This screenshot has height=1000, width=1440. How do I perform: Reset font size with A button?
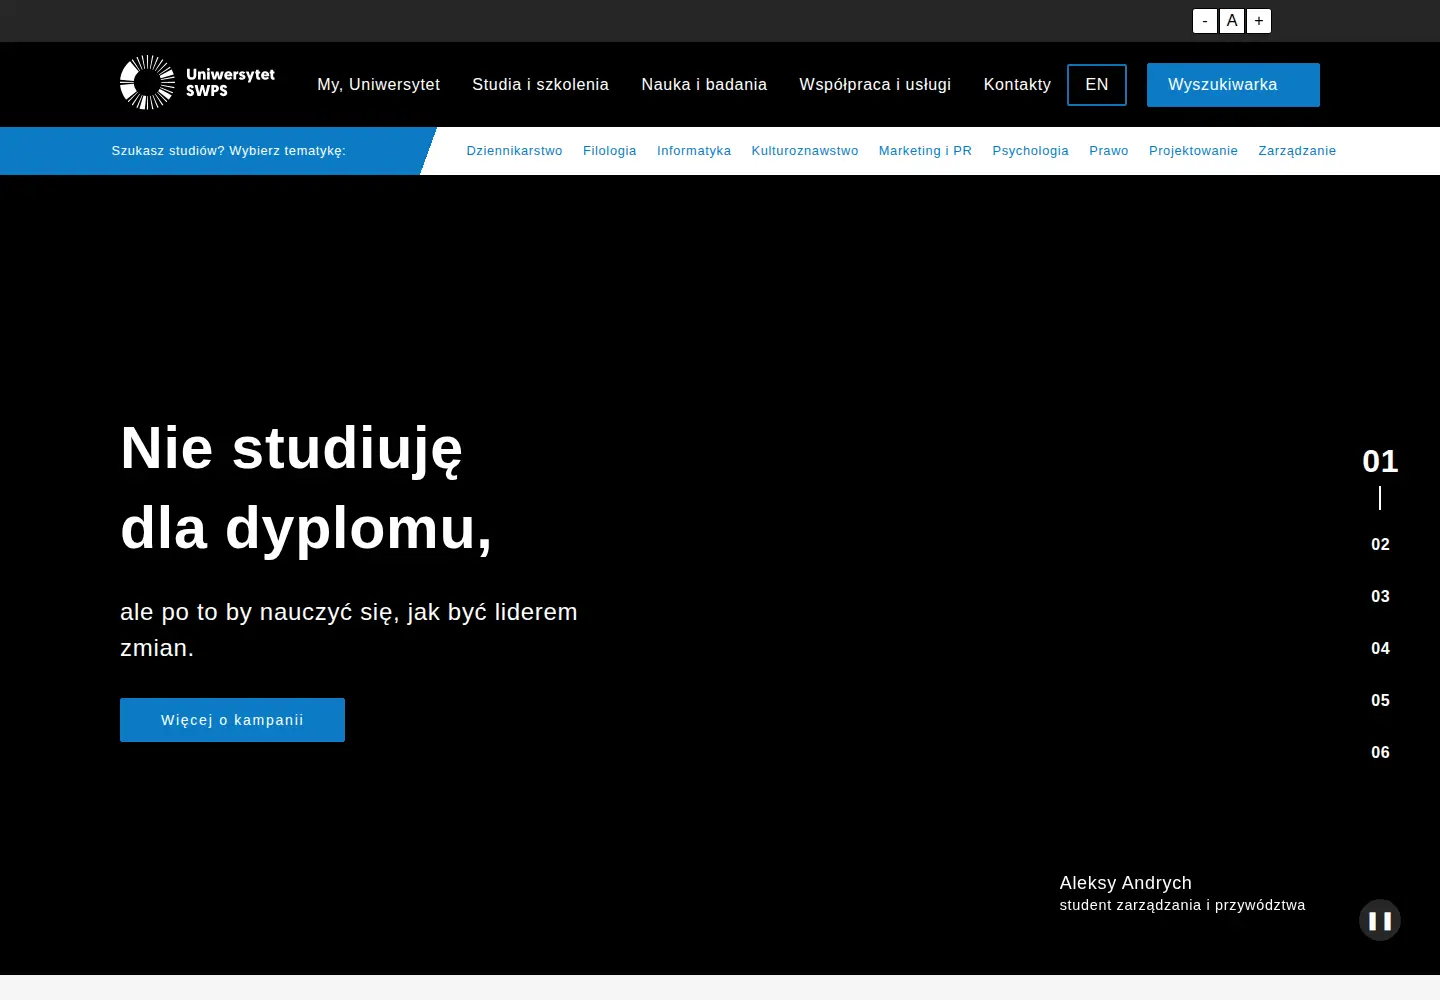1232,21
